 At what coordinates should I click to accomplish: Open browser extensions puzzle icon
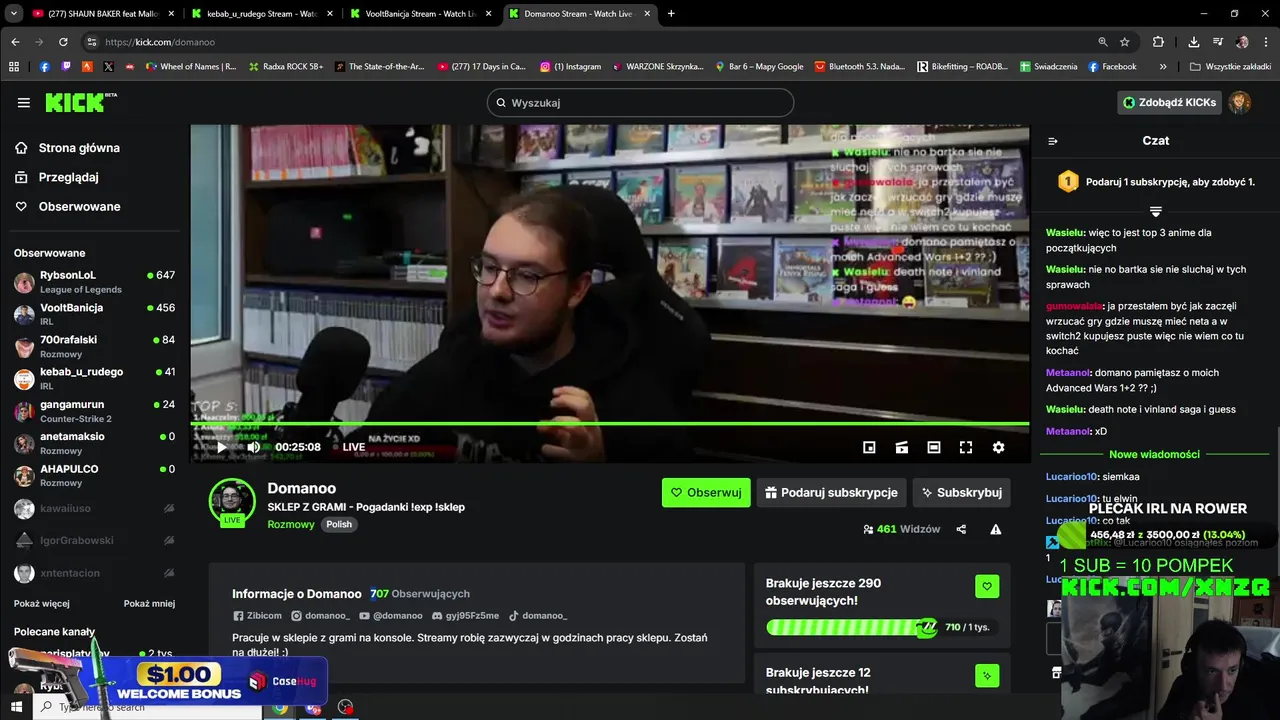(x=1158, y=42)
